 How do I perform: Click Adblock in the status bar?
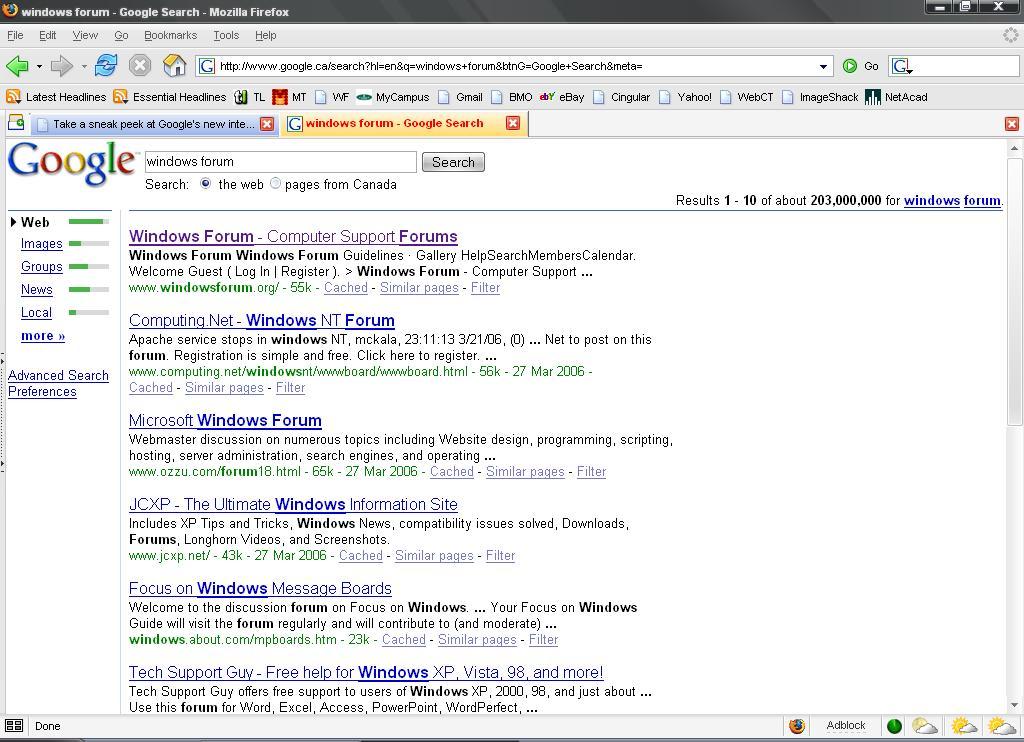846,726
